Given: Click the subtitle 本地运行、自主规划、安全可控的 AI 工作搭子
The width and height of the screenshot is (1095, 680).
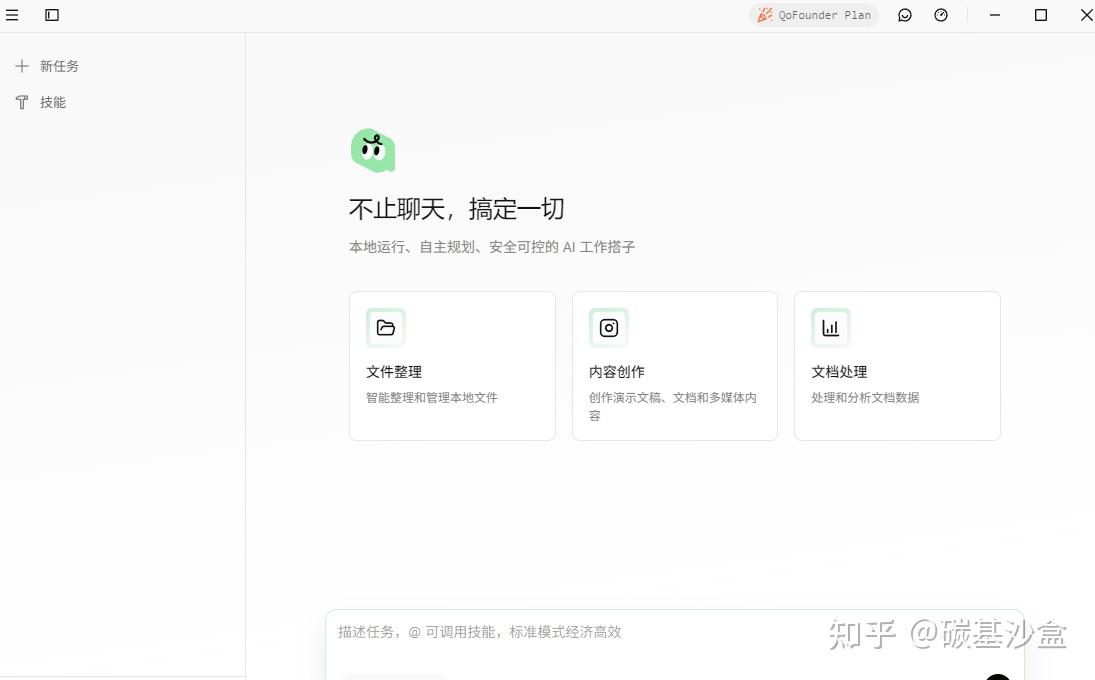Looking at the screenshot, I should tap(492, 246).
